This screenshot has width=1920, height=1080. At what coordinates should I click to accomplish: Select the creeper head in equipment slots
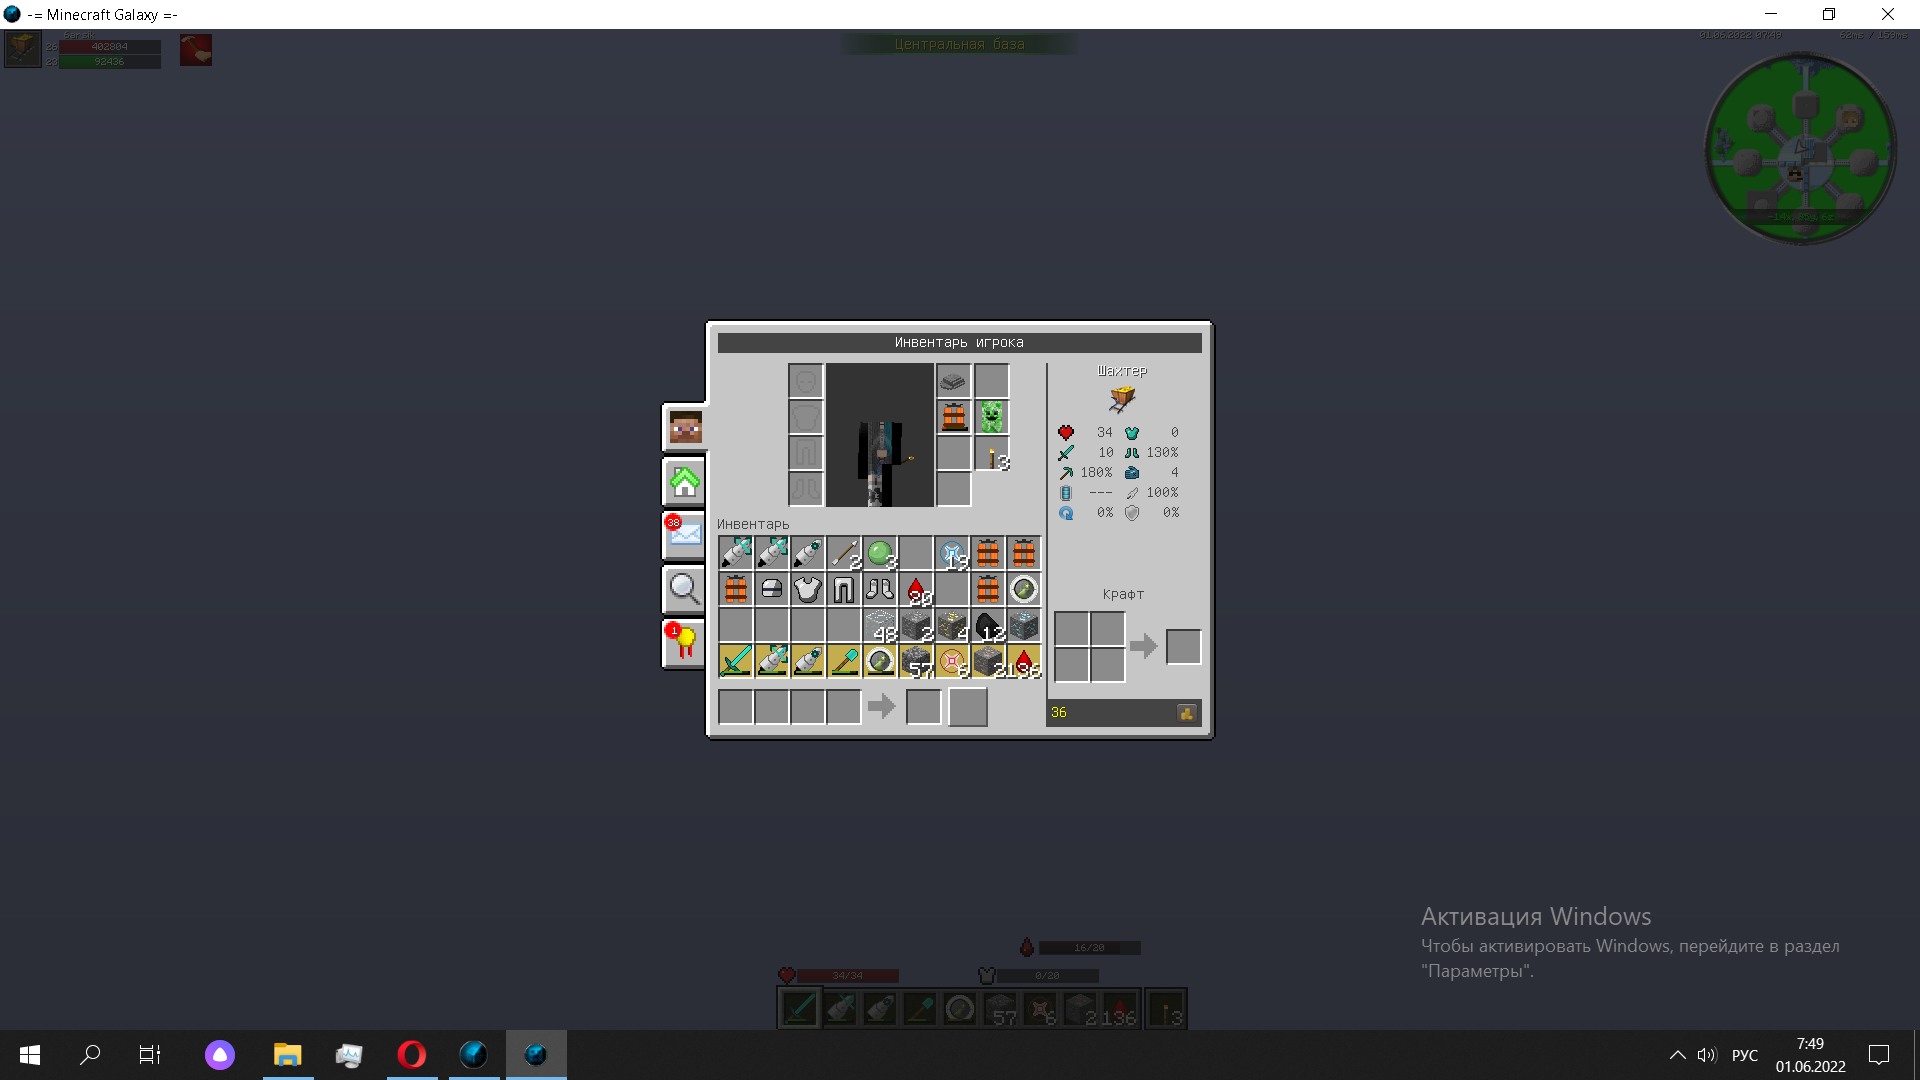991,417
